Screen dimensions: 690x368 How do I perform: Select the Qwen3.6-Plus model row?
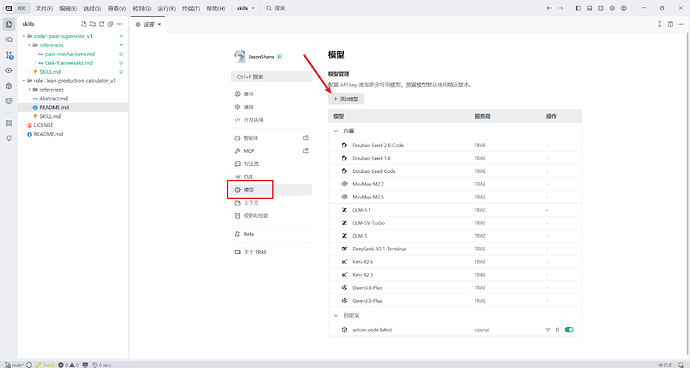455,287
